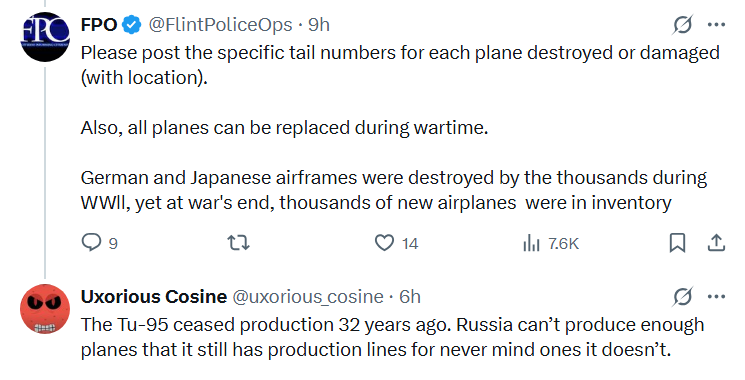Image resolution: width=745 pixels, height=380 pixels.
Task: Bookmark the FPO tweet
Action: pos(677,243)
